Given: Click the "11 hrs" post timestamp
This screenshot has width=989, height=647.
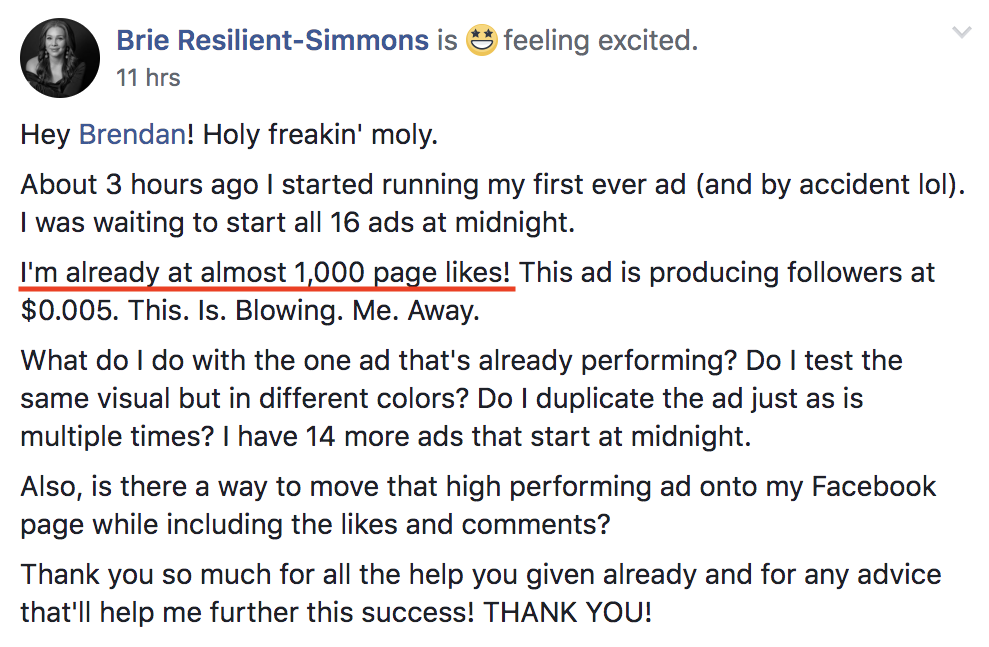Looking at the screenshot, I should click(148, 77).
